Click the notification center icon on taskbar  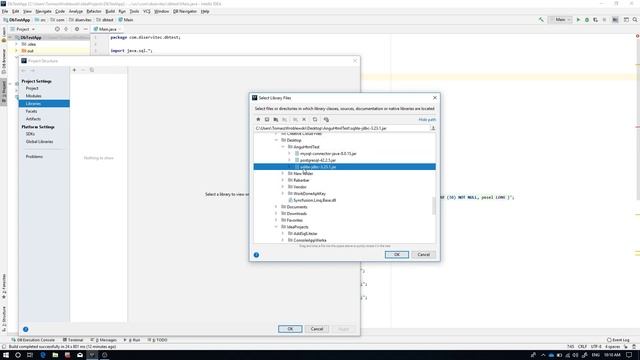629,355
